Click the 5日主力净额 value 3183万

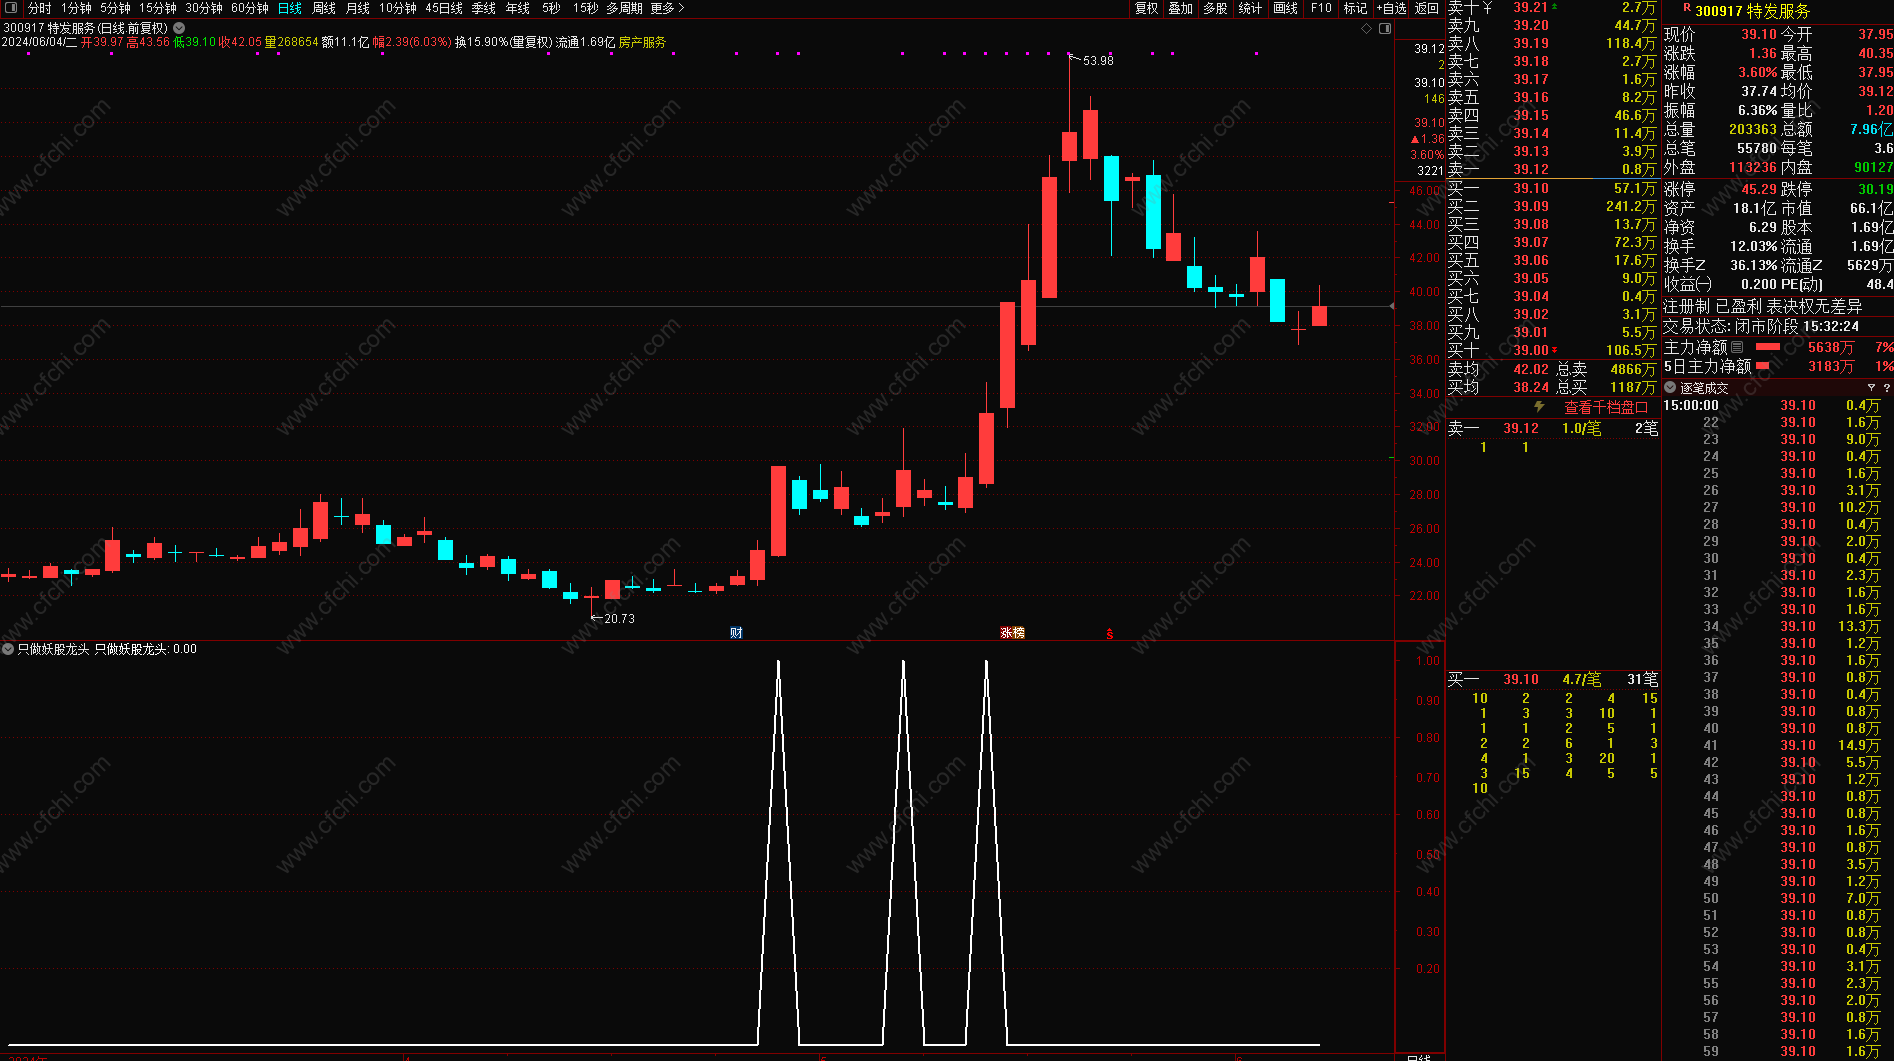point(1831,366)
